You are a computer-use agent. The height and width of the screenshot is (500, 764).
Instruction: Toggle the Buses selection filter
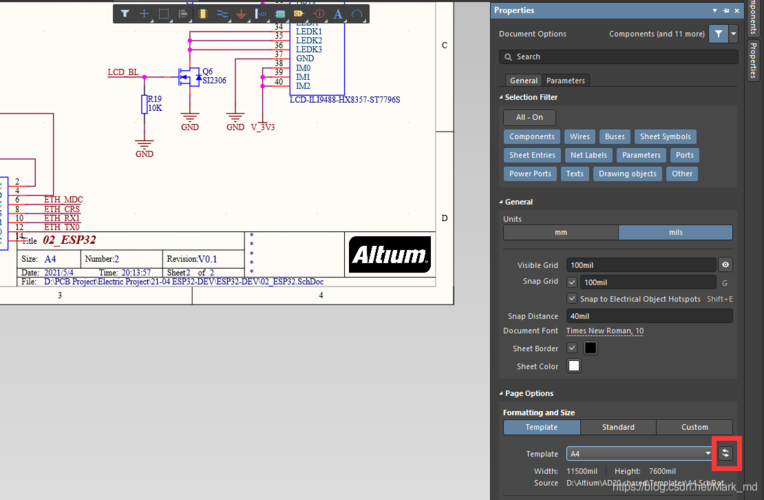pyautogui.click(x=614, y=136)
